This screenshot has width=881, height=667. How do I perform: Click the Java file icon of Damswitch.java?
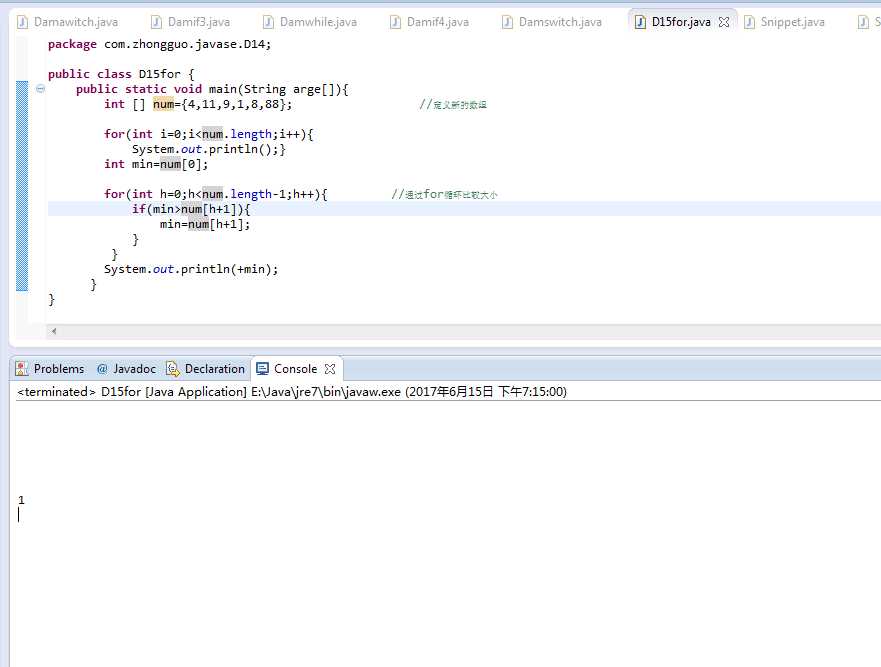tap(507, 22)
